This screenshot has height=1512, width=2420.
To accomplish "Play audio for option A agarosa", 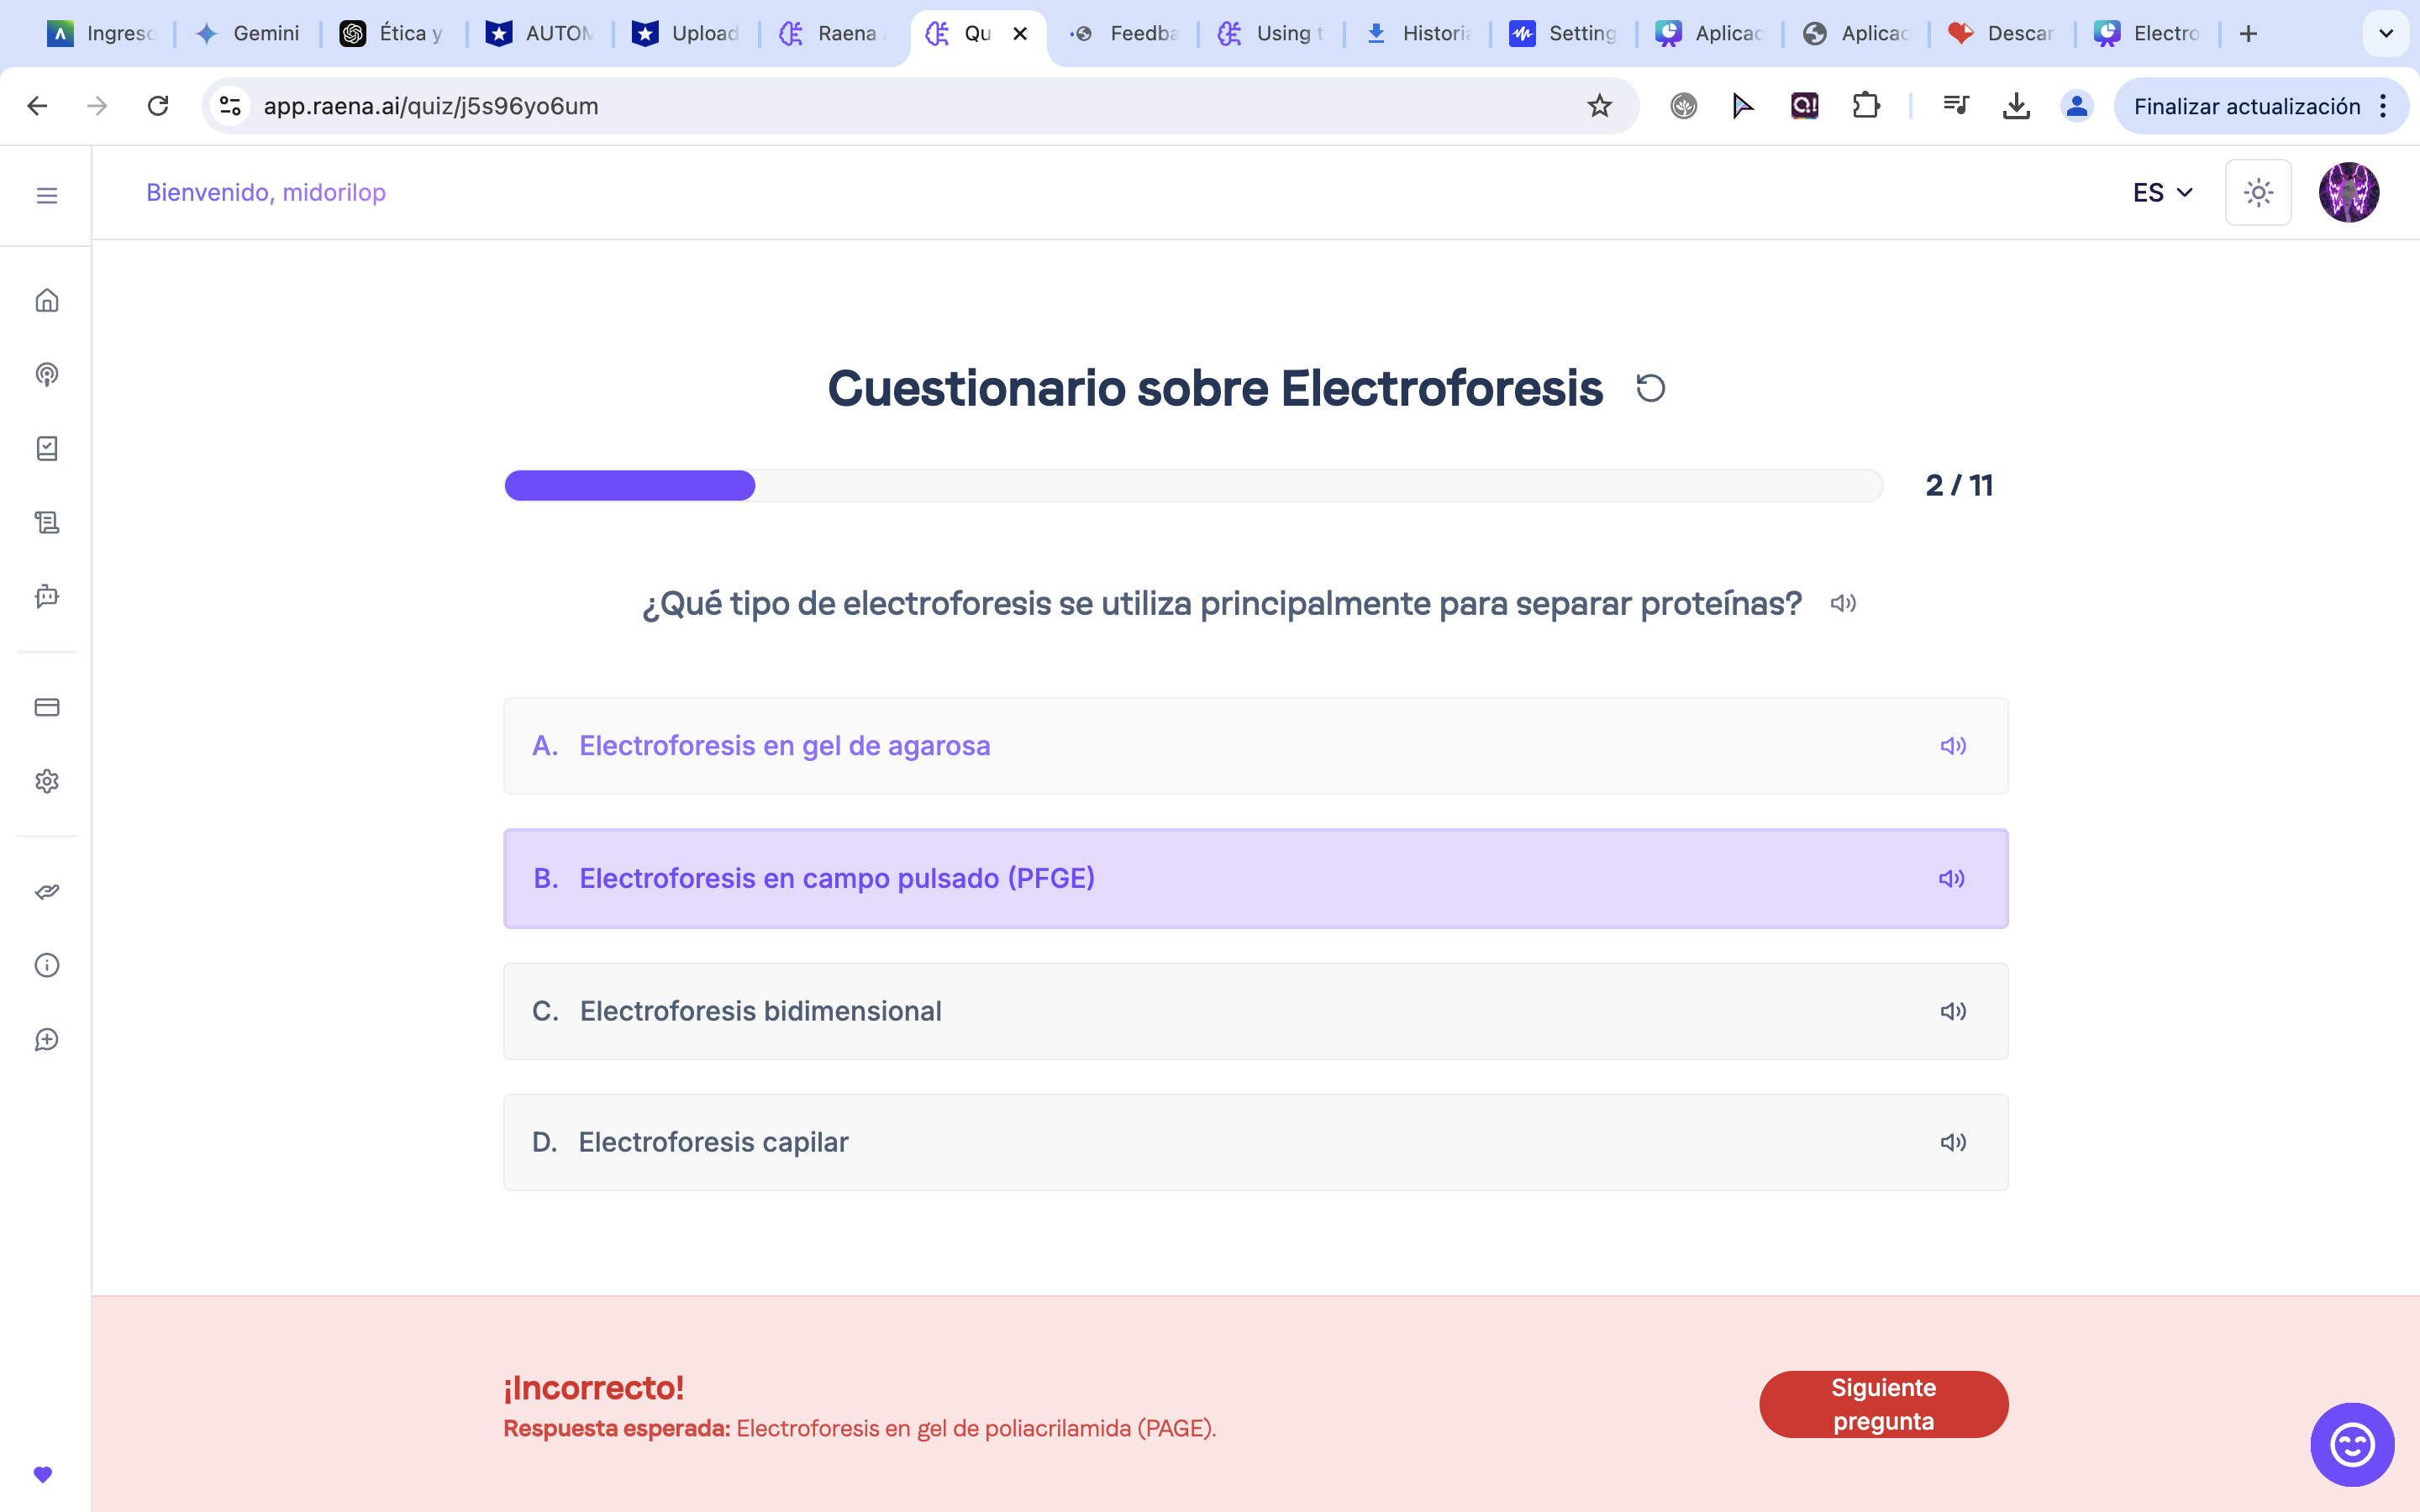I will pos(1952,746).
